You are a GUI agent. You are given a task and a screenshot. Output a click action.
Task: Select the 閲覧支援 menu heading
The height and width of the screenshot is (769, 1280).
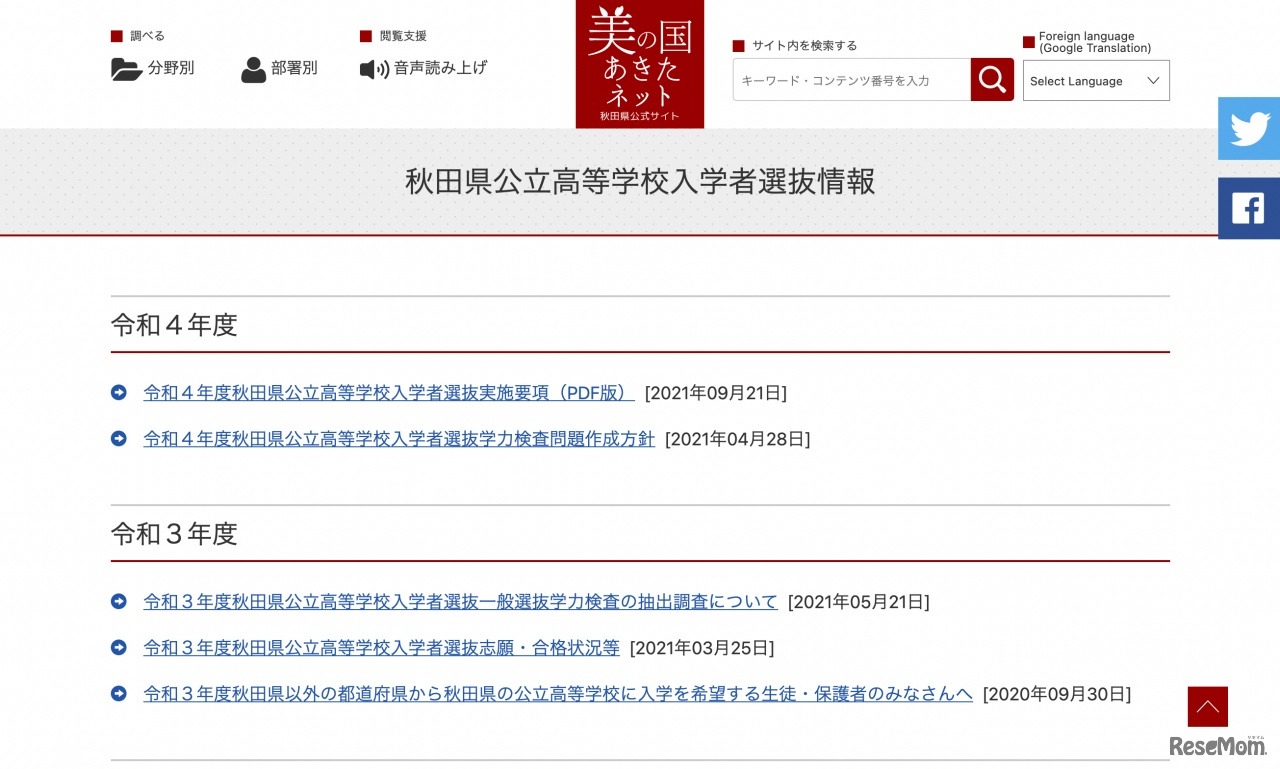point(400,35)
